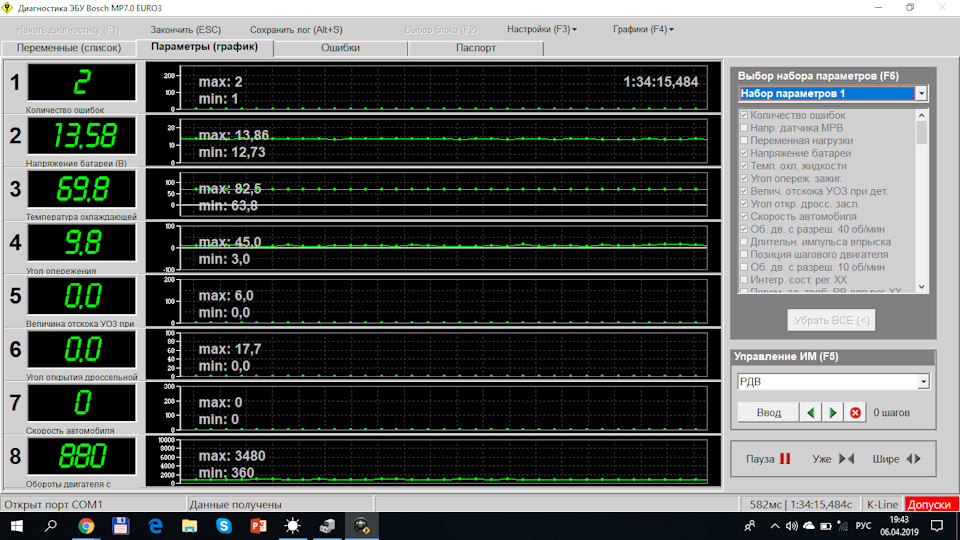Enable Позиция шагового двигателя checkbox

744,254
